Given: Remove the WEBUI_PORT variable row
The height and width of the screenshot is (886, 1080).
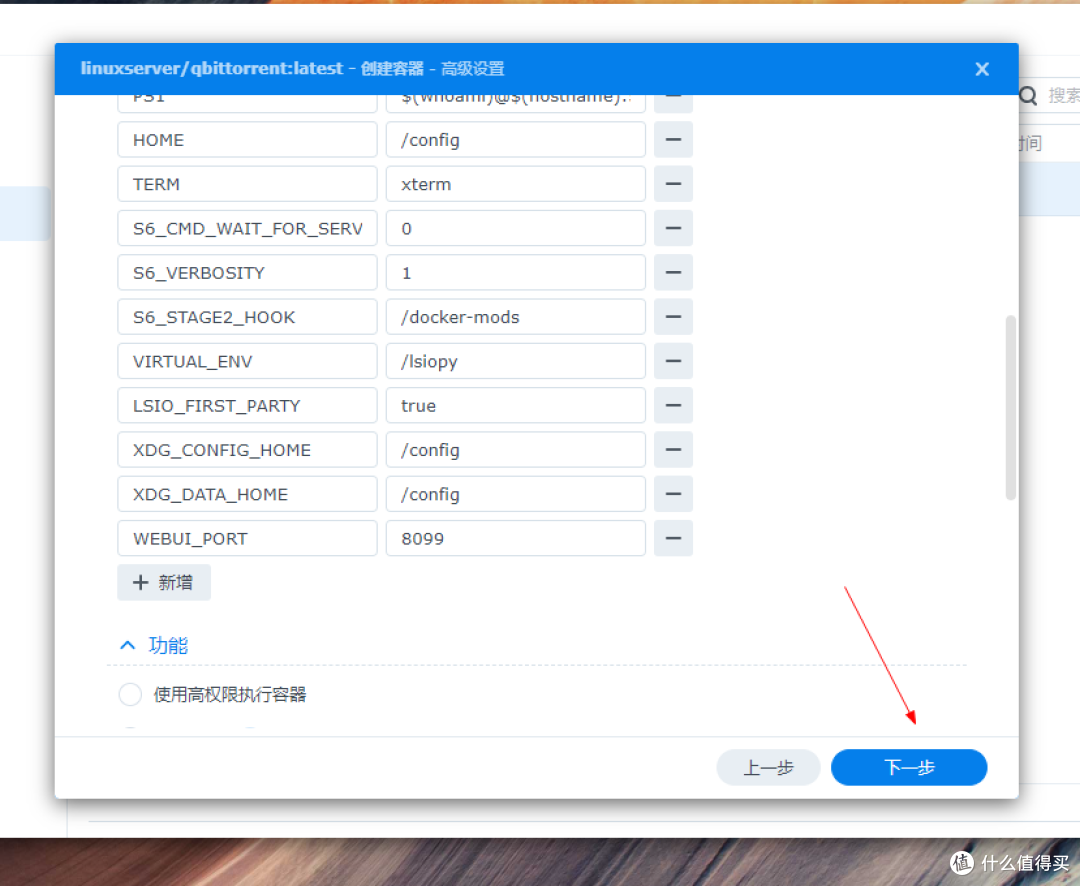Looking at the screenshot, I should click(673, 538).
